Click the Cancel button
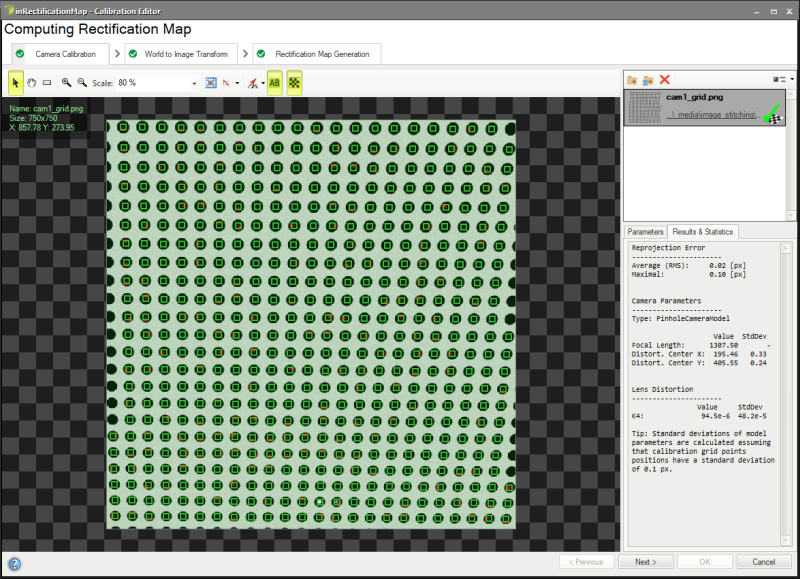 (764, 562)
